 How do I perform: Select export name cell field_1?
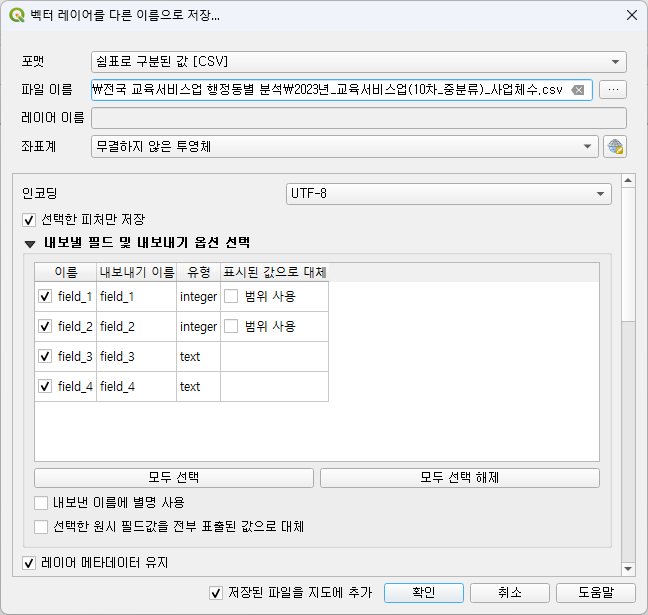click(137, 297)
